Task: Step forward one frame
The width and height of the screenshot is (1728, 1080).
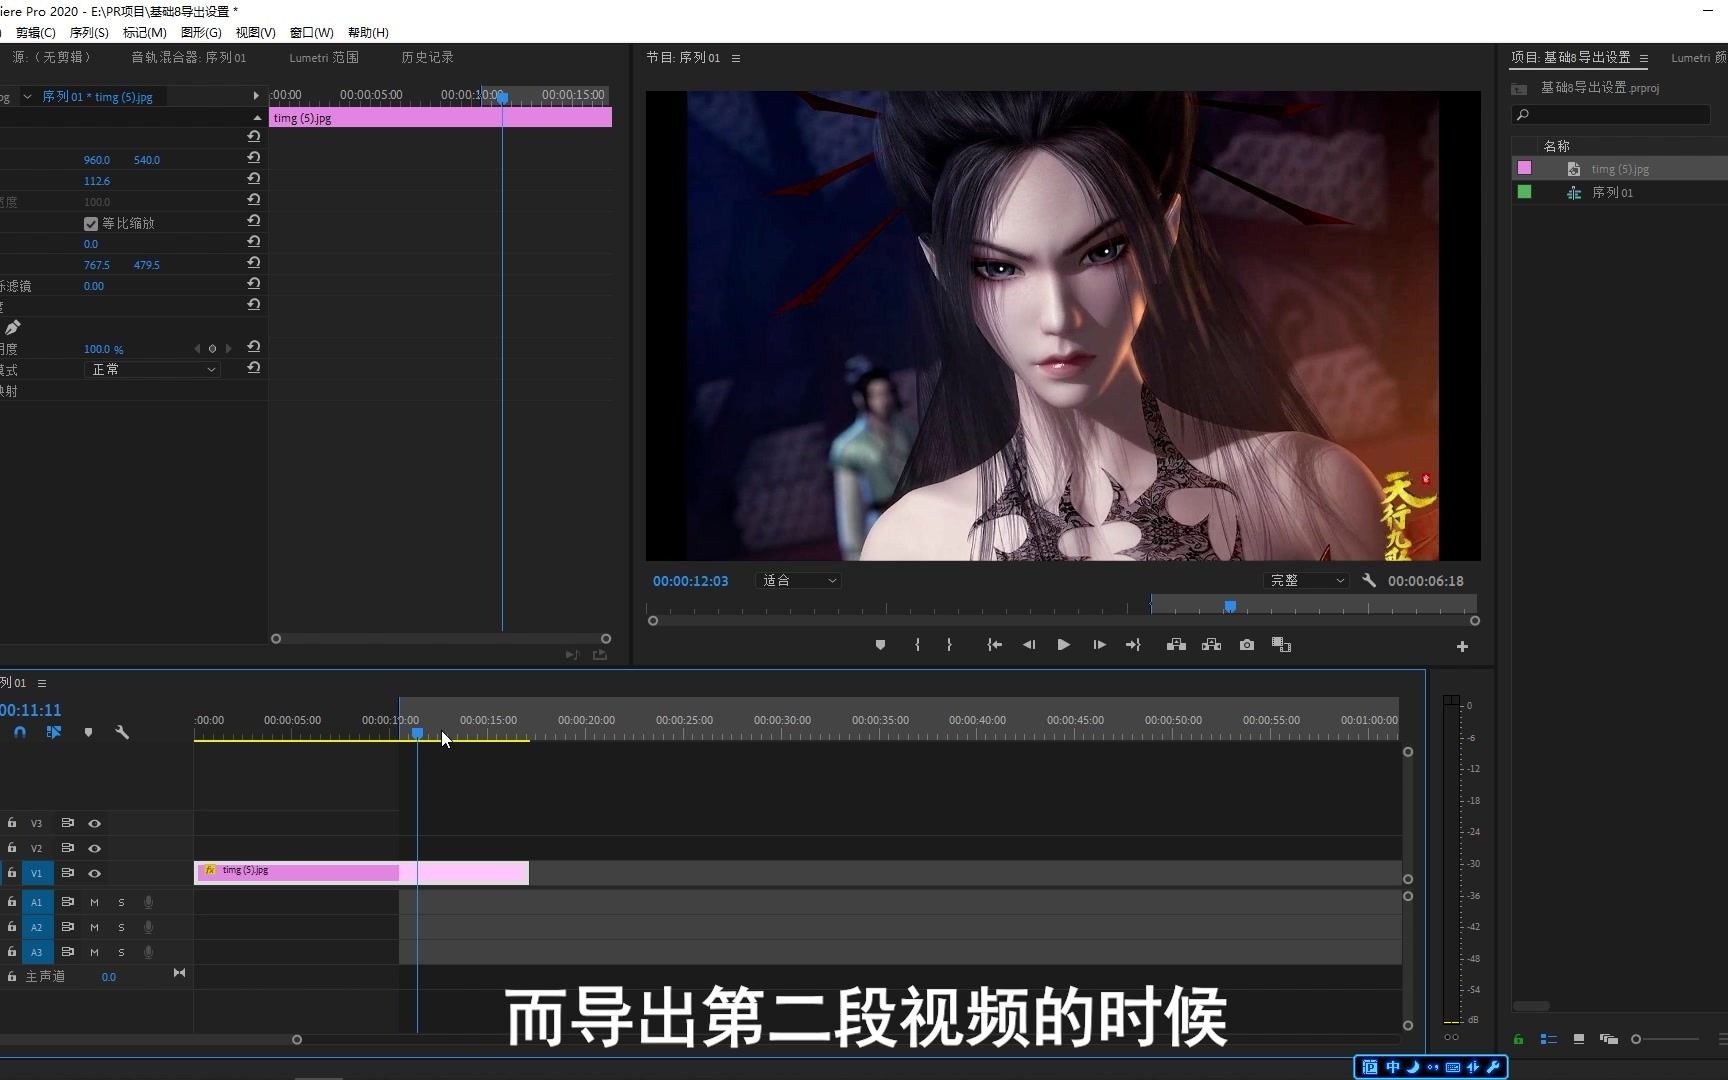Action: 1099,645
